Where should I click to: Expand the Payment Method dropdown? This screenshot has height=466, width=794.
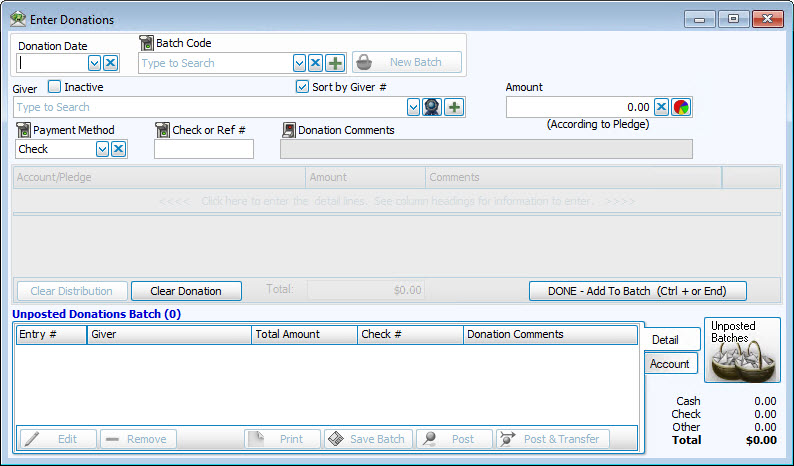(102, 149)
